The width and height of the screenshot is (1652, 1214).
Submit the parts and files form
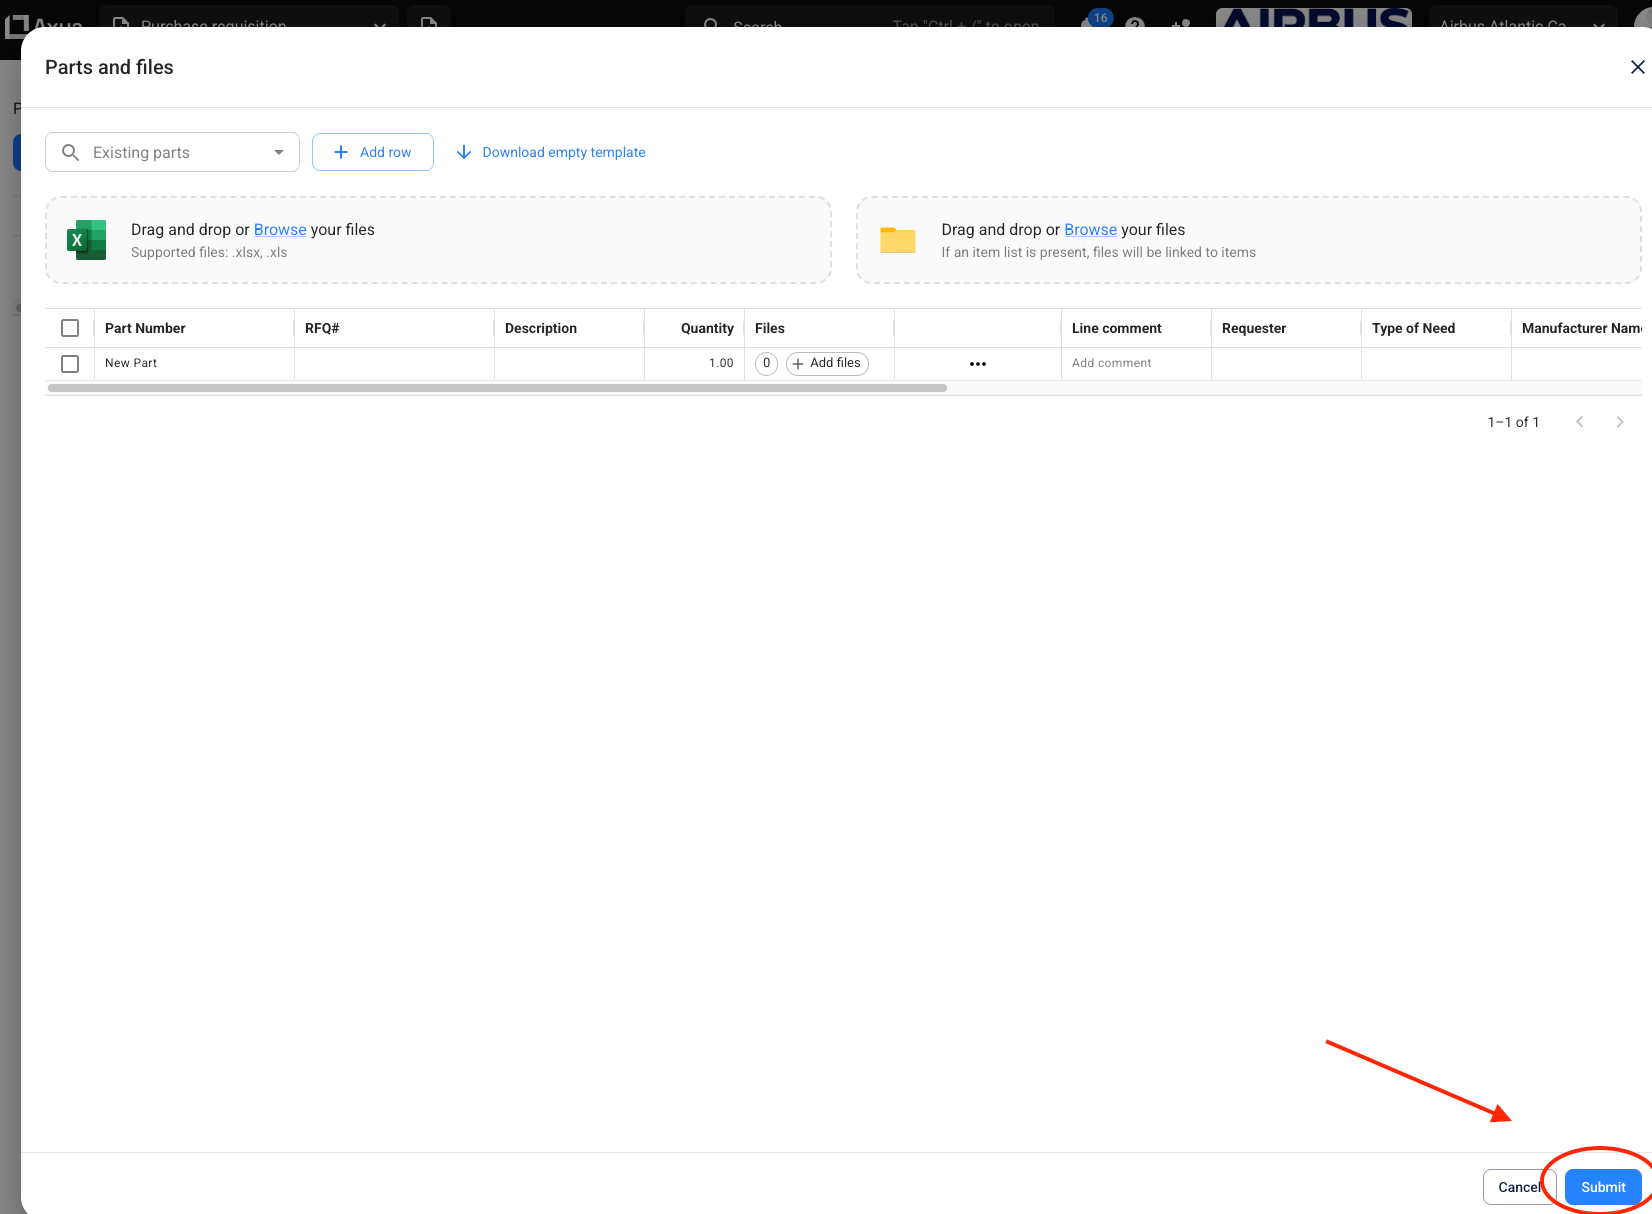(x=1602, y=1187)
